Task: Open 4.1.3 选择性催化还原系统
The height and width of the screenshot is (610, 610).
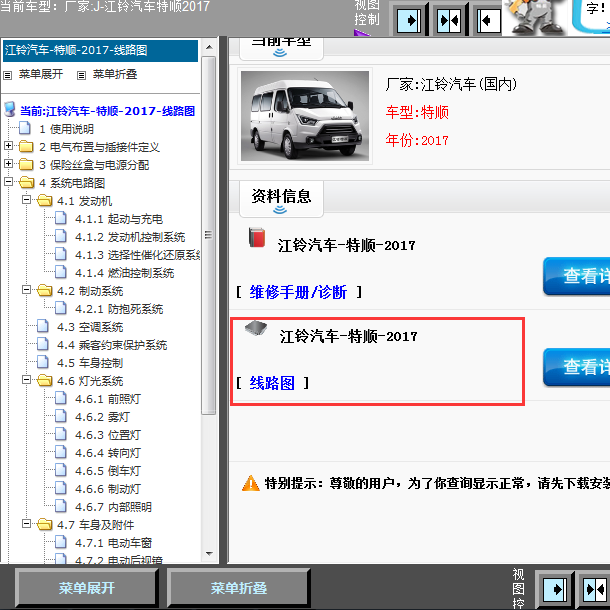Action: [x=138, y=254]
